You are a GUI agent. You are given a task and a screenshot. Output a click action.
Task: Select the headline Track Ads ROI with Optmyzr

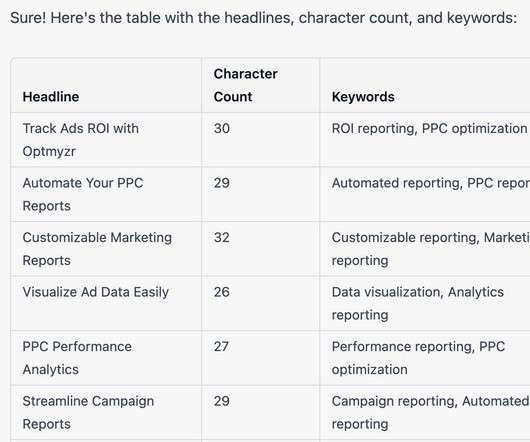[x=80, y=140]
